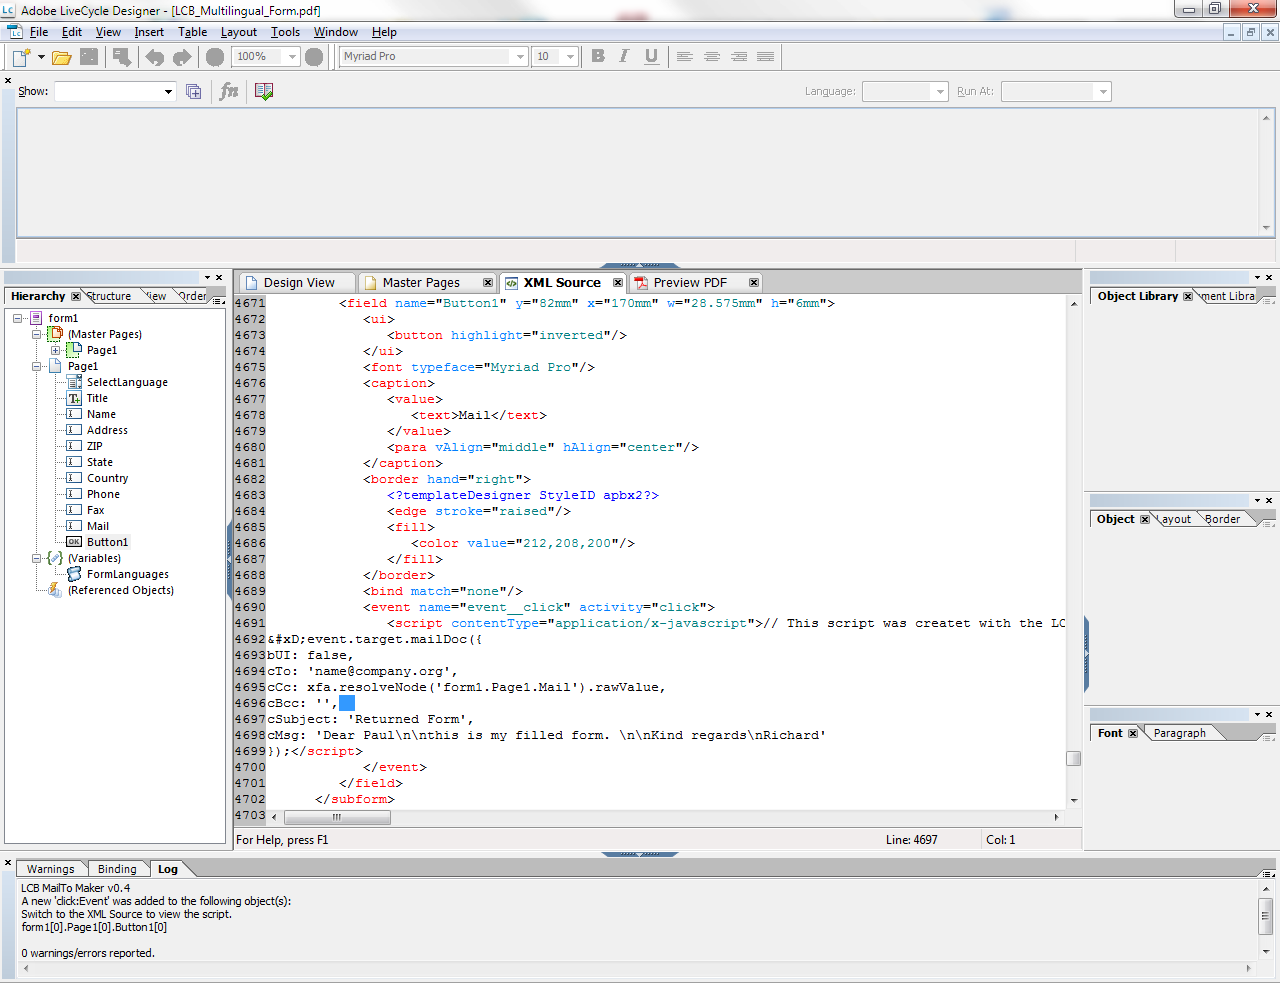1280x984 pixels.
Task: Open the Show events dropdown
Action: click(x=115, y=92)
